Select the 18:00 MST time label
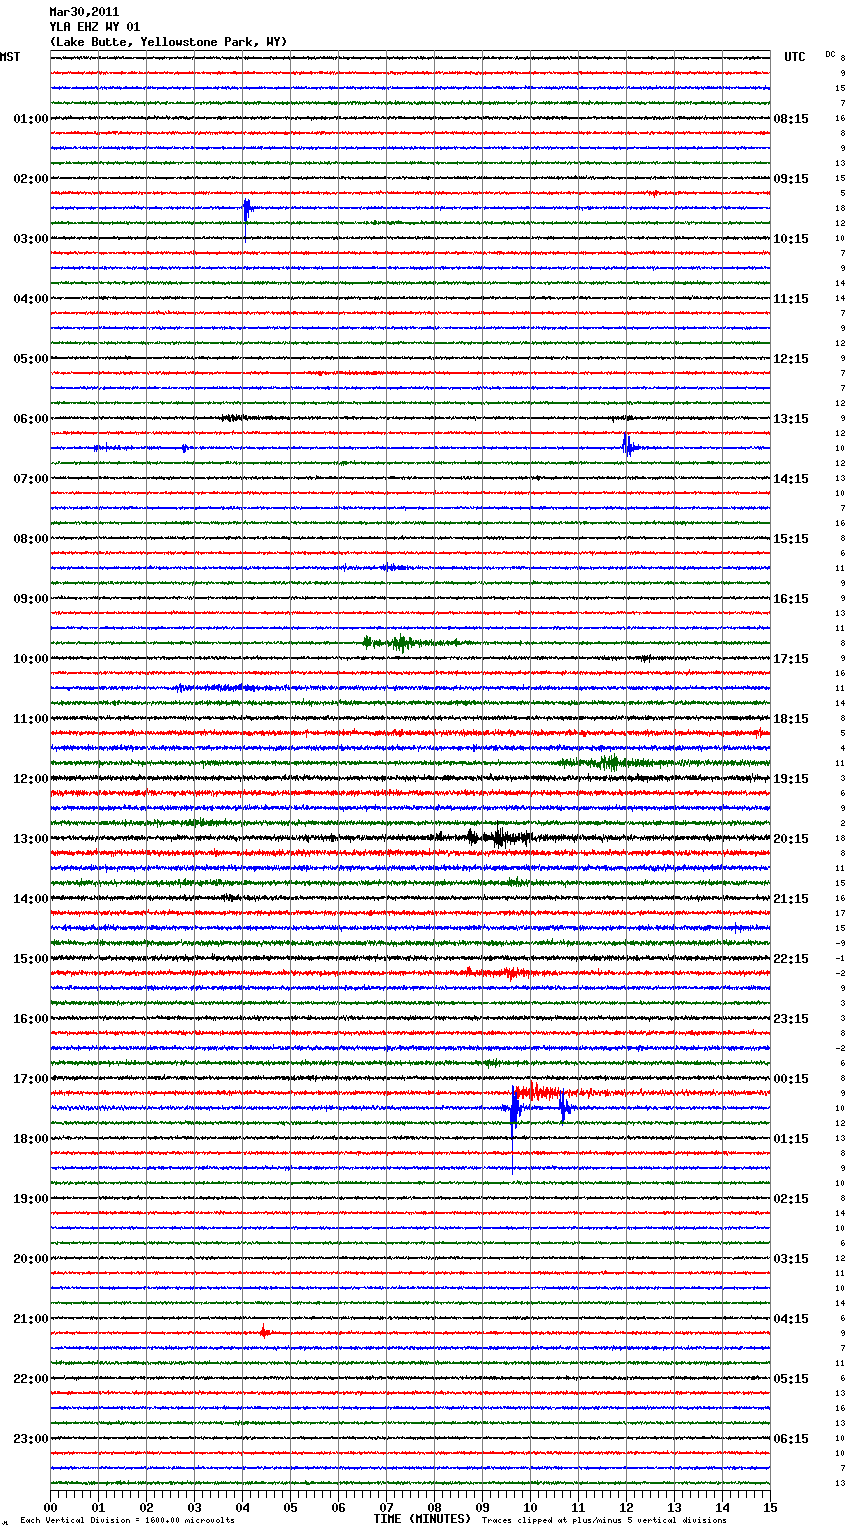Viewport: 850px width, 1534px height. point(31,1139)
